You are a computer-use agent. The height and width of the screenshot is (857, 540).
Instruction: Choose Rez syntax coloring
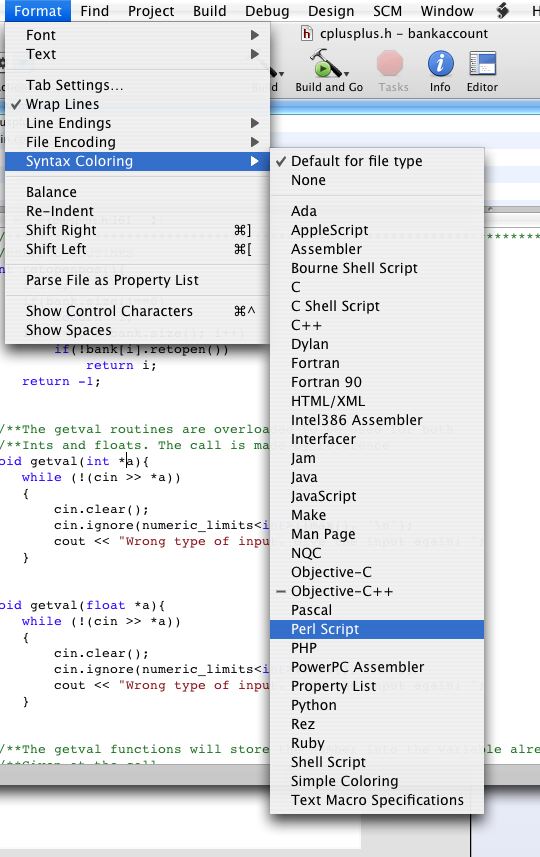377,724
